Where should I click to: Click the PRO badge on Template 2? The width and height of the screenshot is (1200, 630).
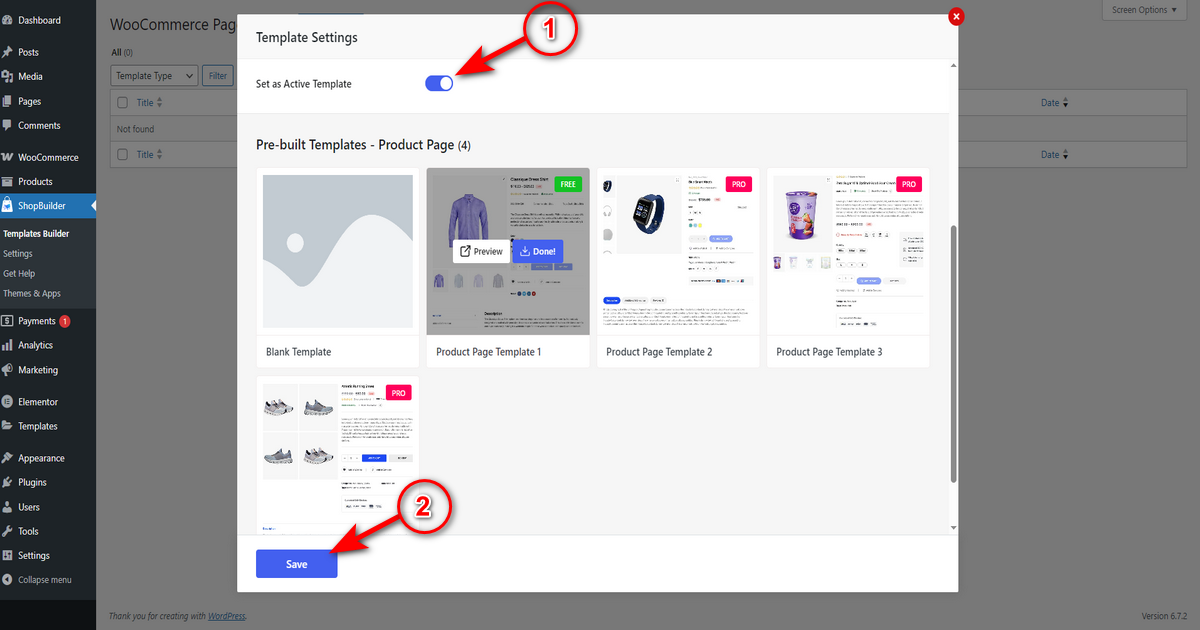[738, 184]
